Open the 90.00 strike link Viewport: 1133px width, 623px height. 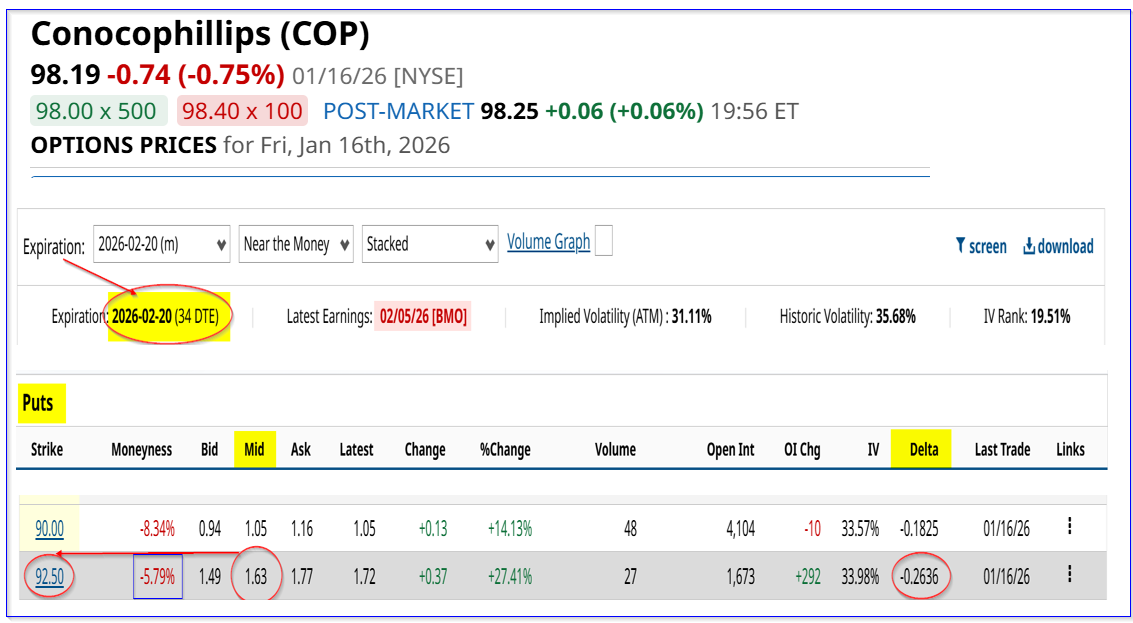(49, 529)
